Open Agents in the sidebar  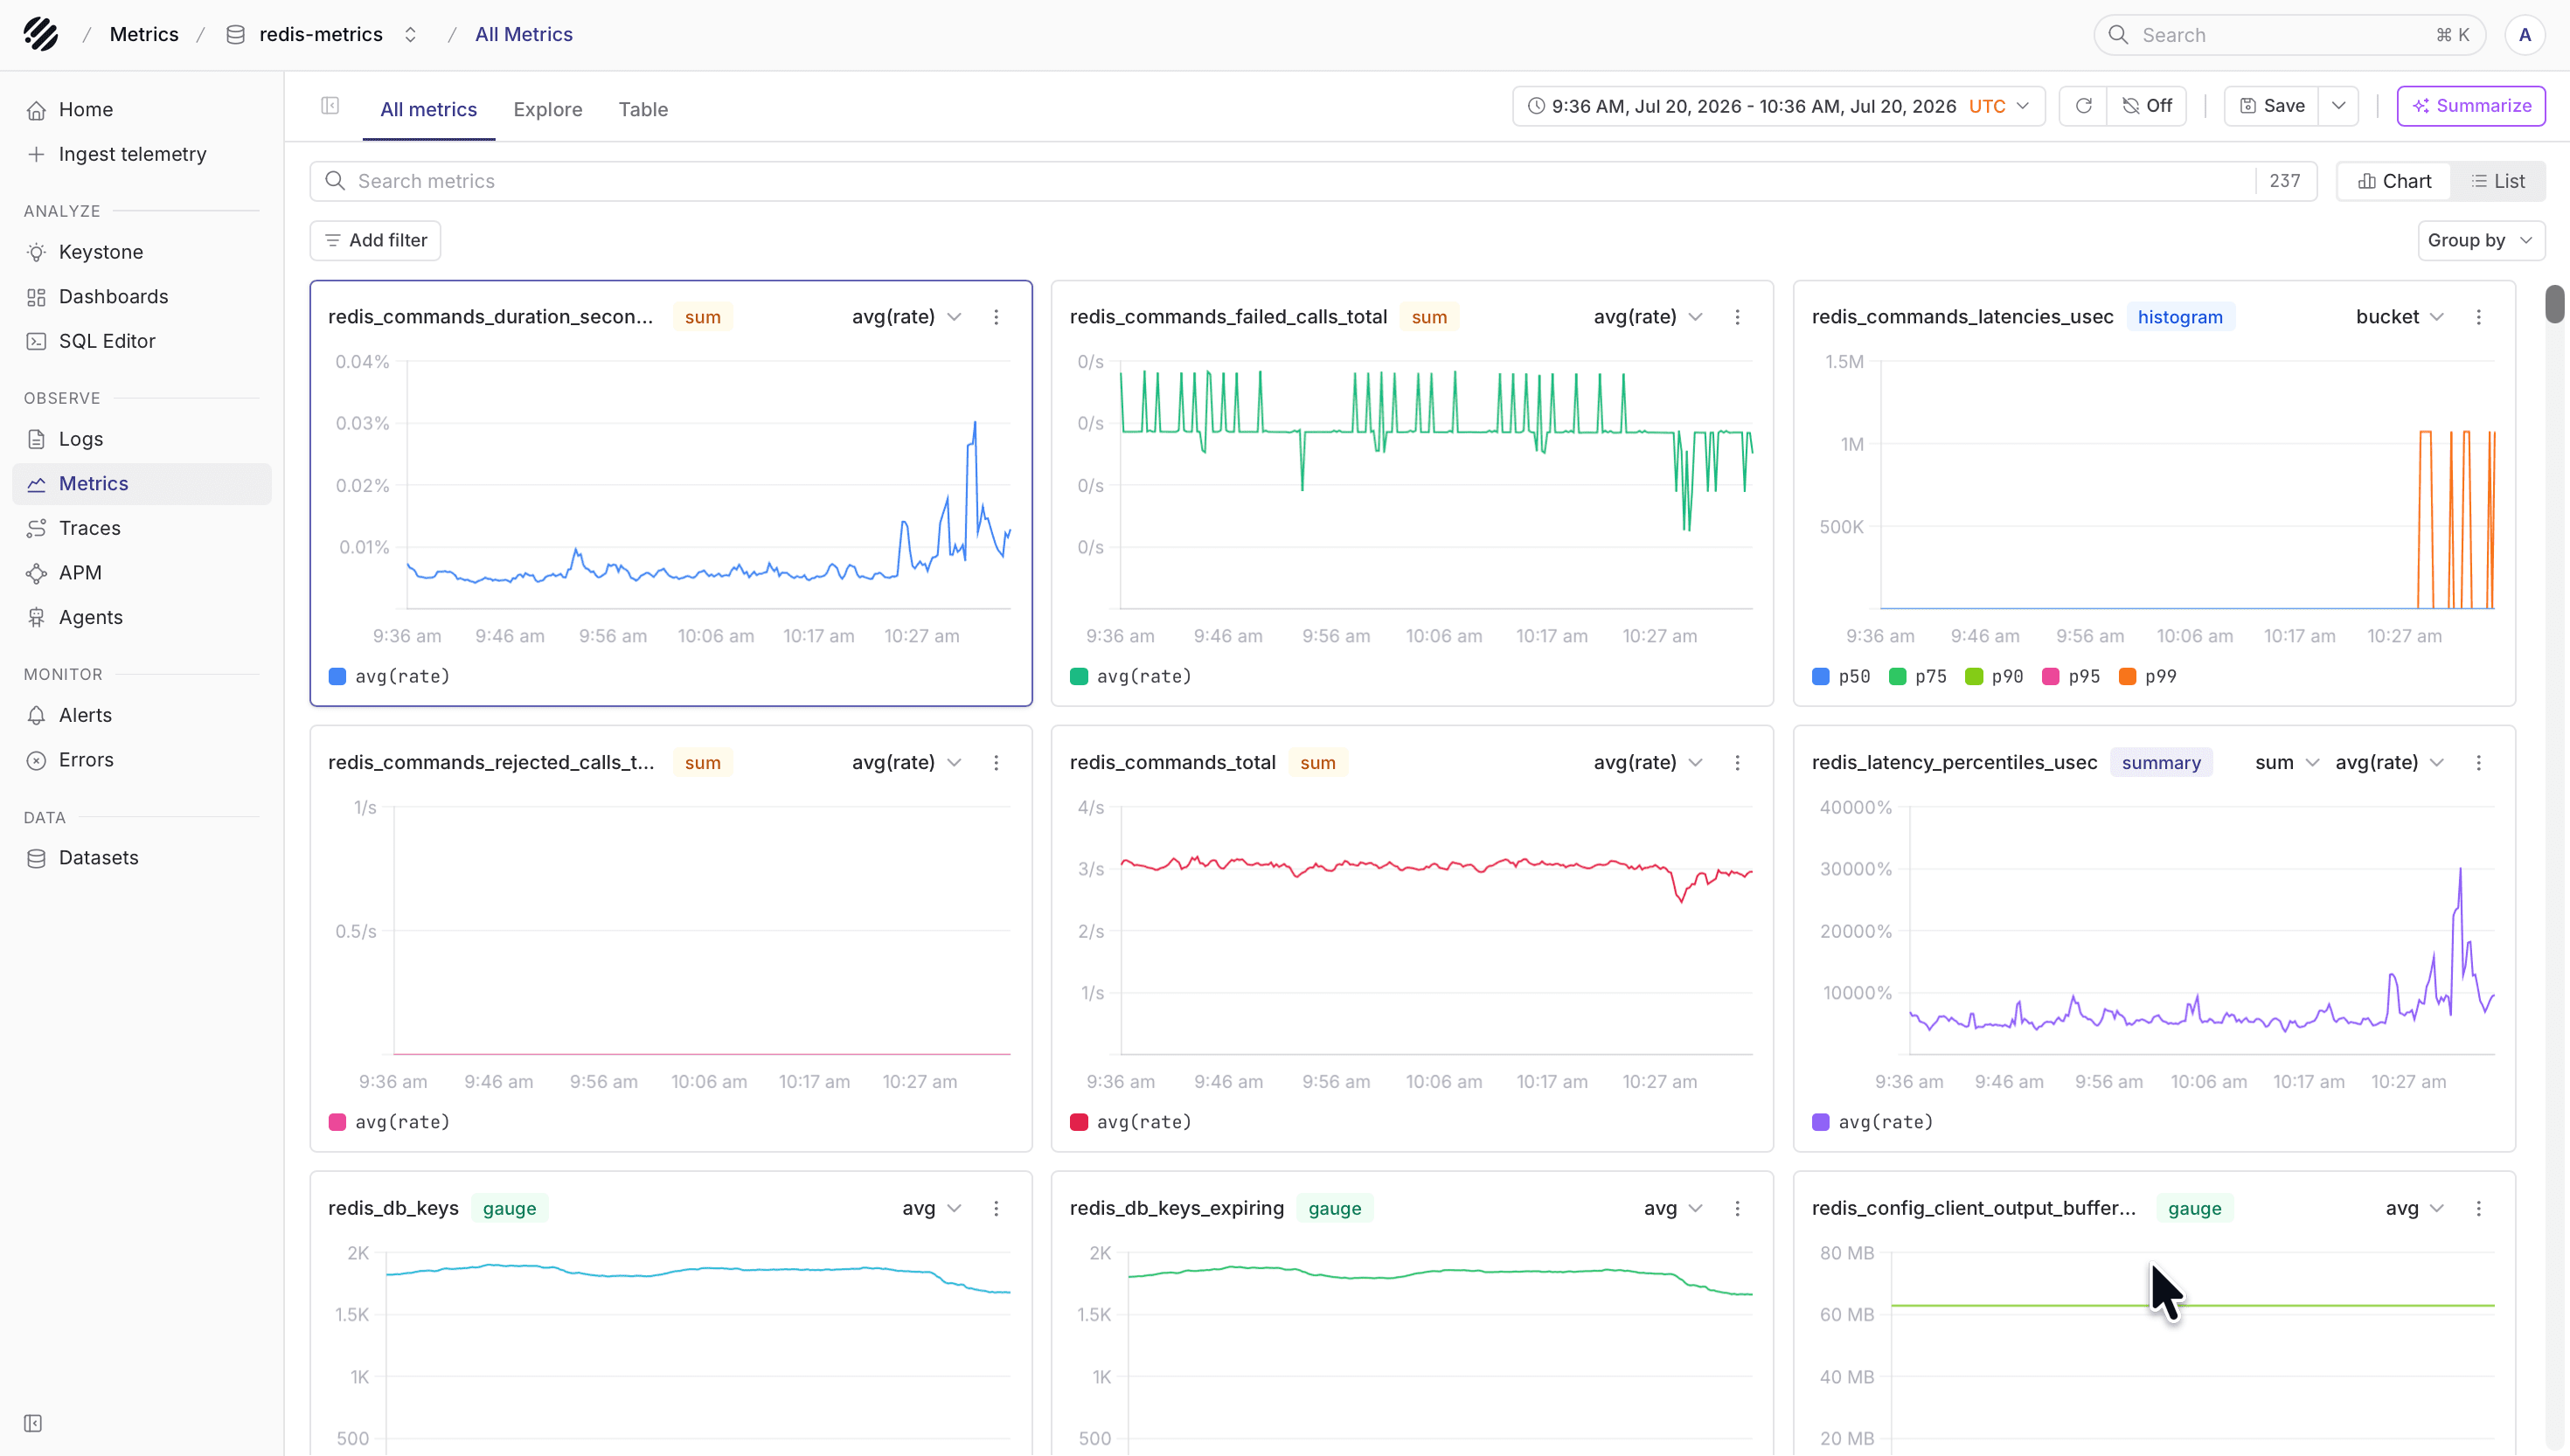[x=142, y=617]
